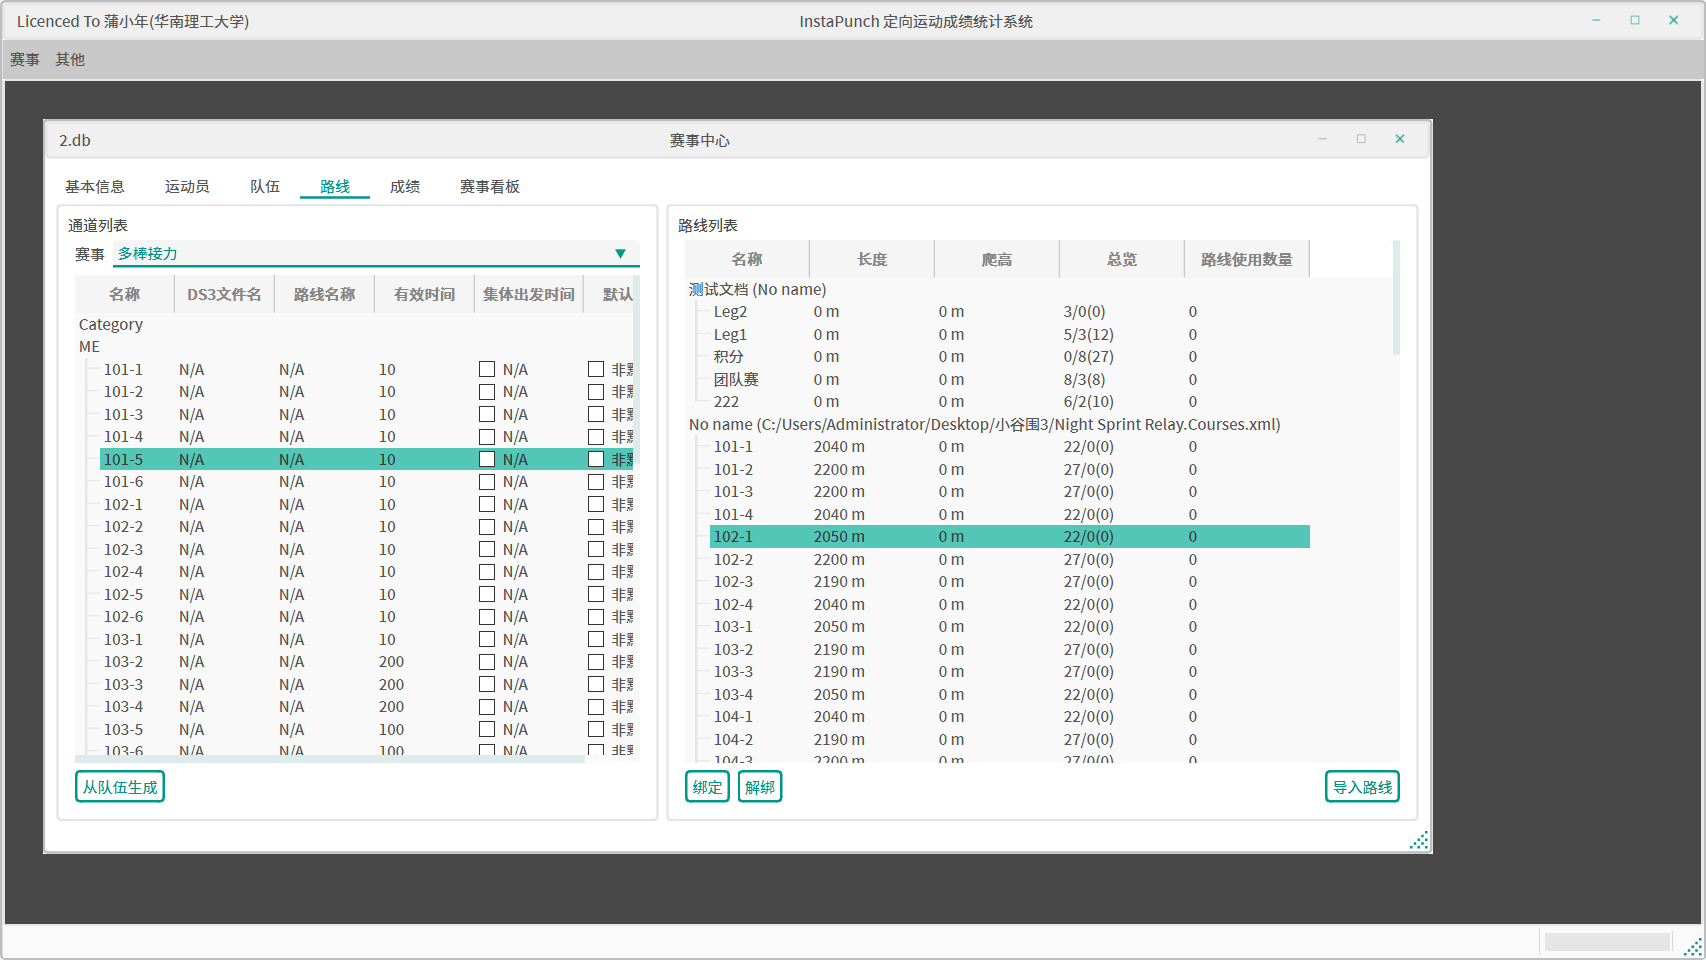The image size is (1706, 960).
Task: Click the route list vertical scrollbar
Action: click(1396, 300)
